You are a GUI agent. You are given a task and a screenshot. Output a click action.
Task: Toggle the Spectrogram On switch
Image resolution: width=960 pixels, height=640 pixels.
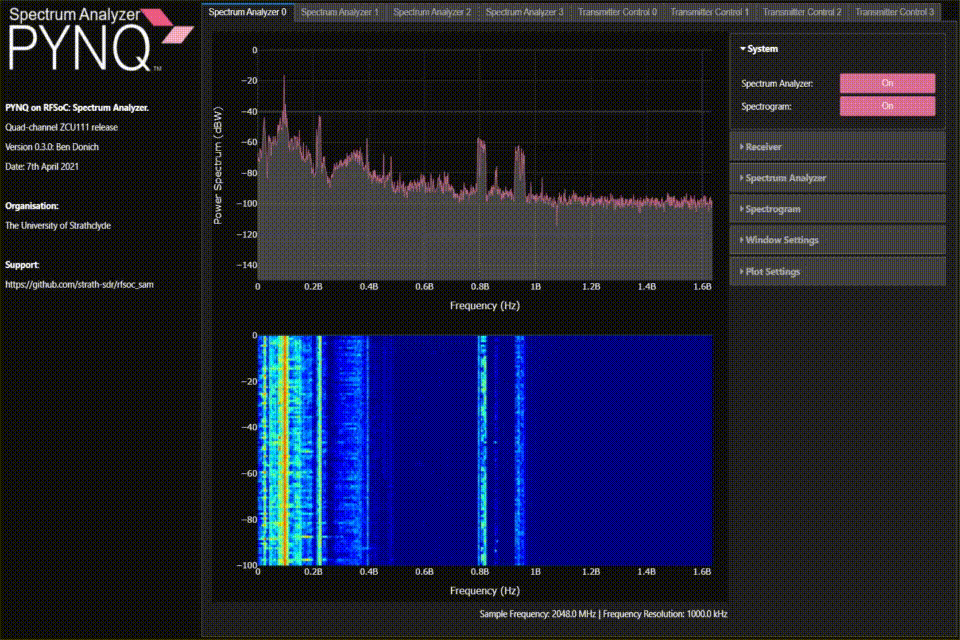[887, 106]
